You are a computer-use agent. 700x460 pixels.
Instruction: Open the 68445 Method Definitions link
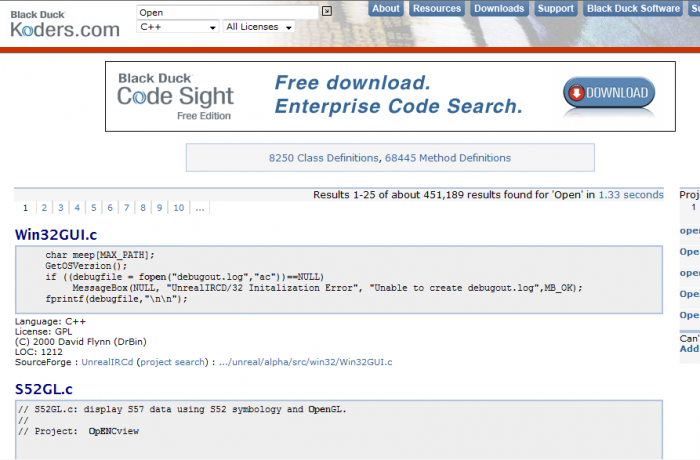pyautogui.click(x=448, y=158)
